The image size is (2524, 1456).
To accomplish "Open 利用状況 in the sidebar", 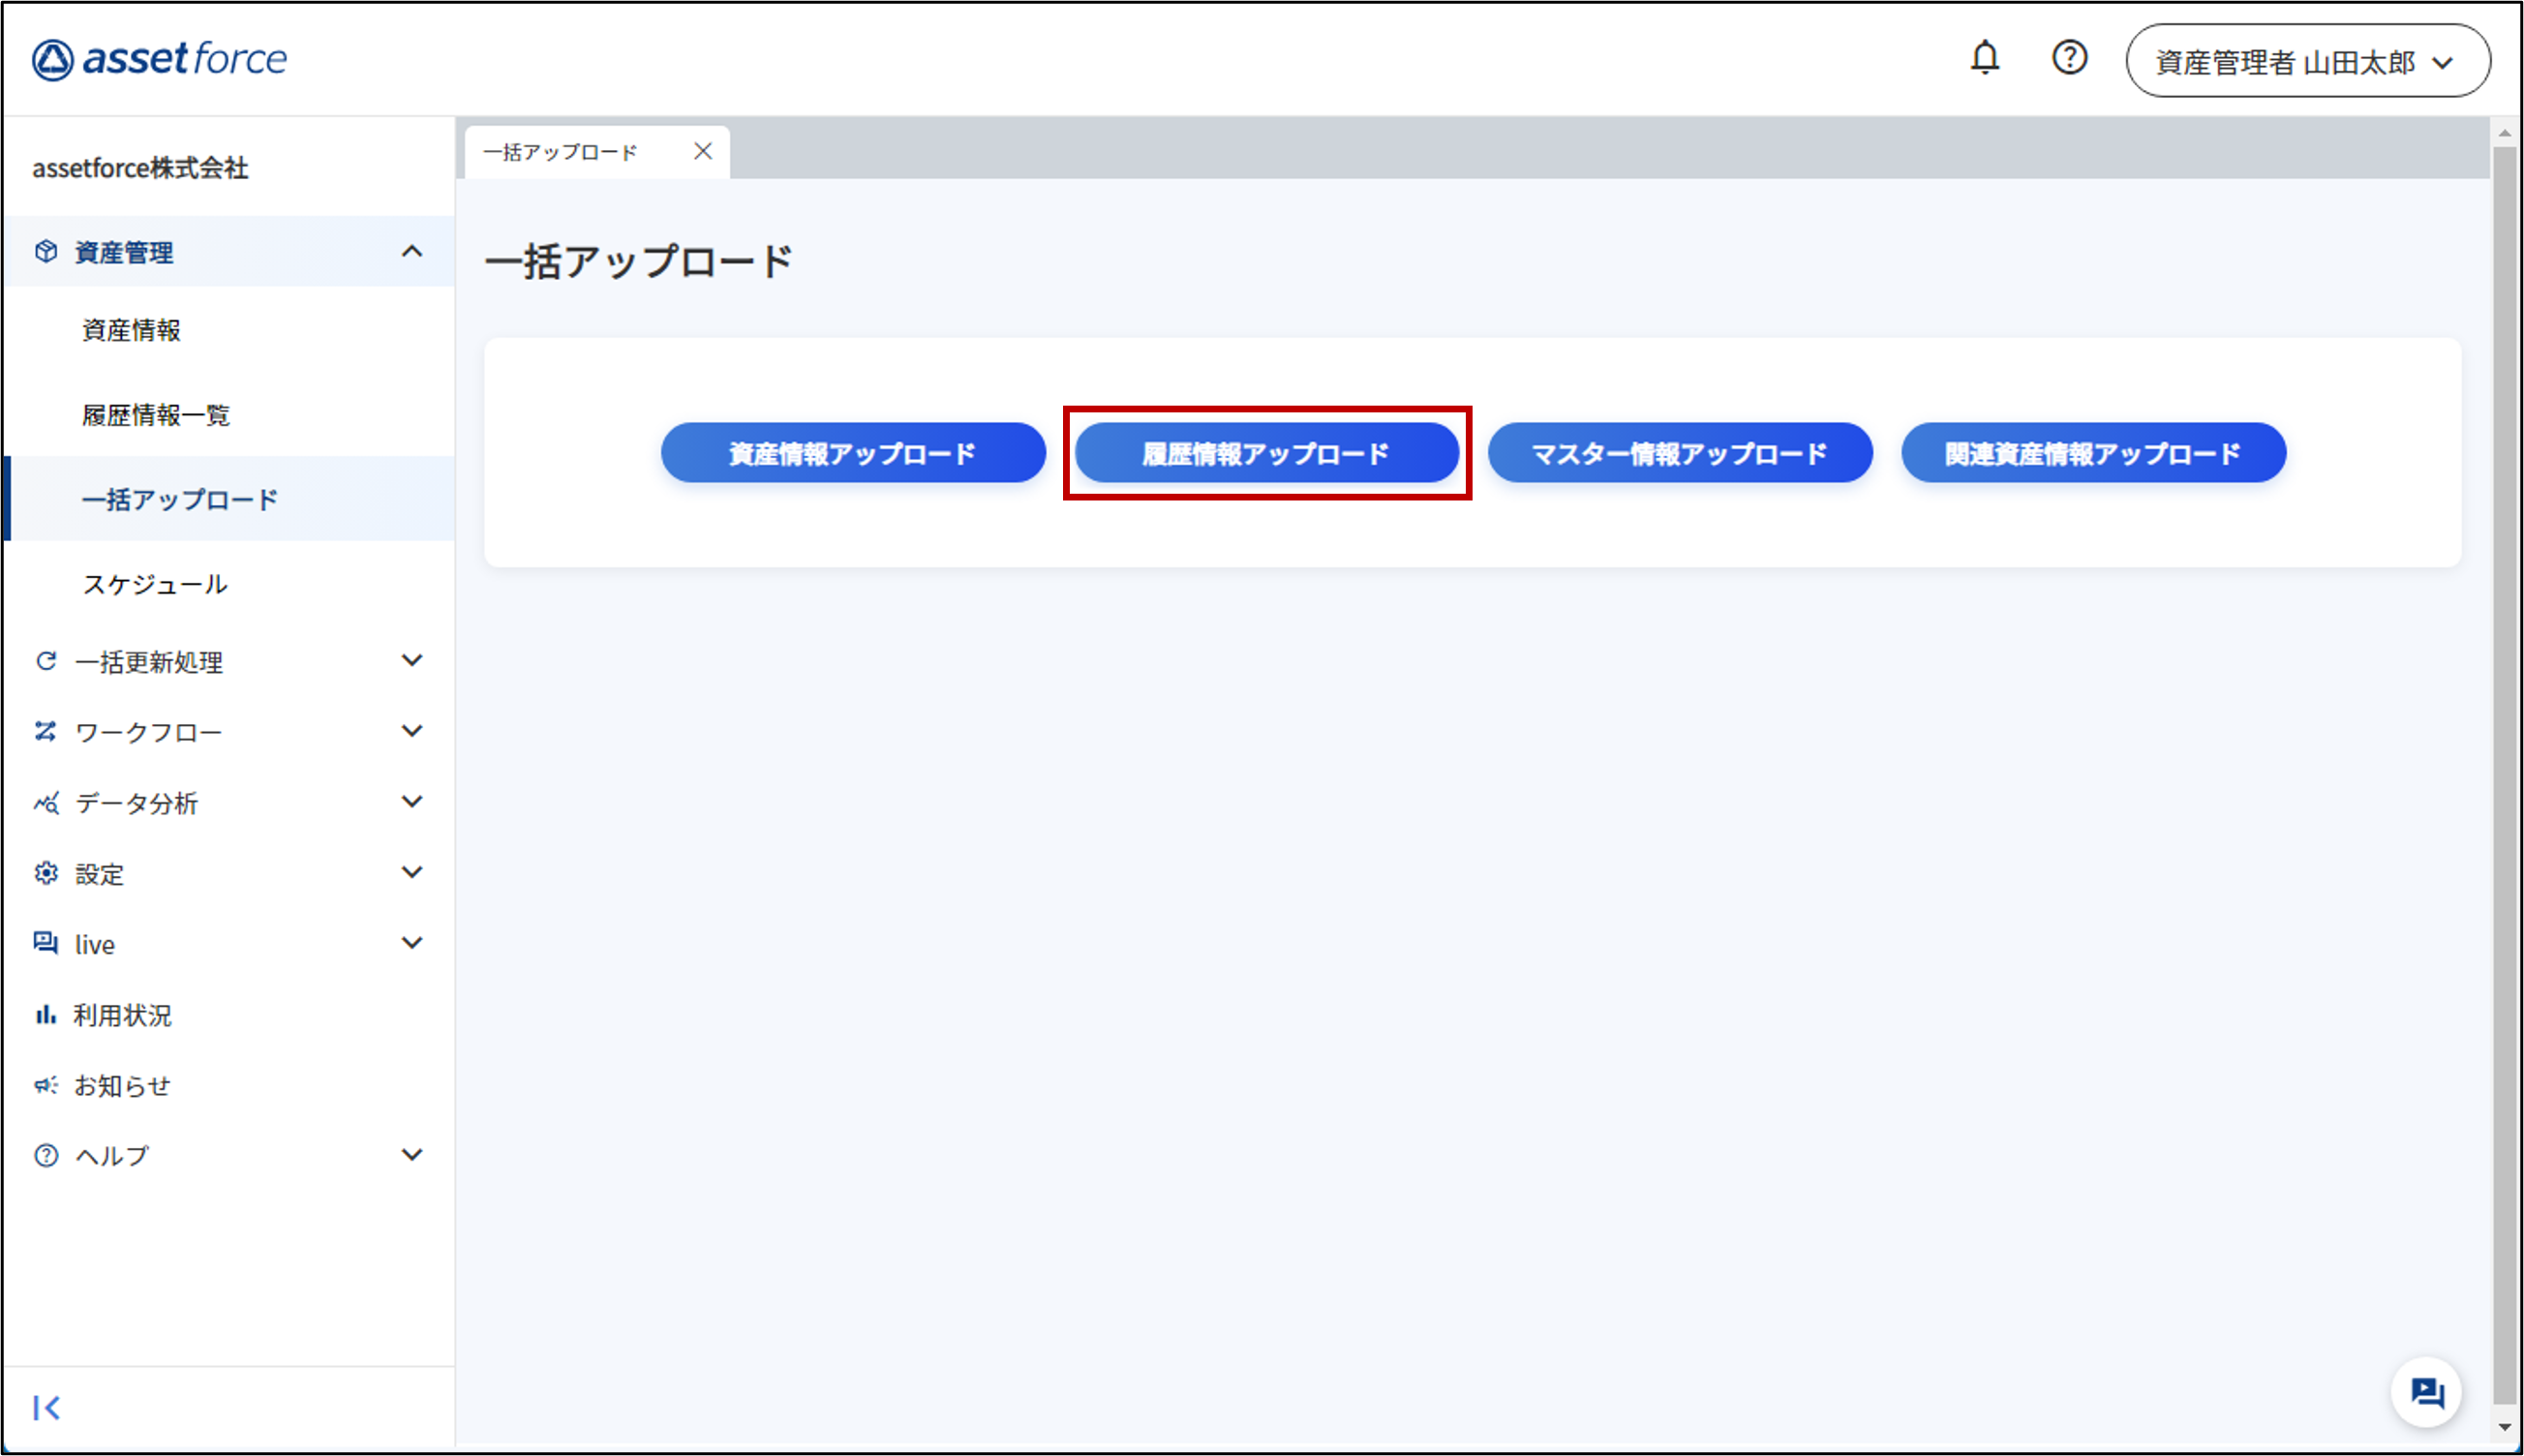I will click(122, 1015).
